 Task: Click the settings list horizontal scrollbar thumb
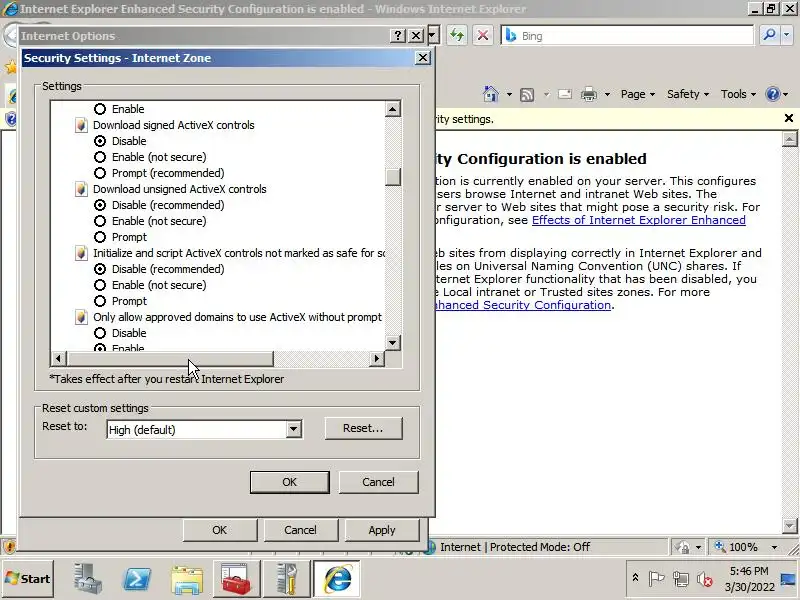(x=170, y=359)
